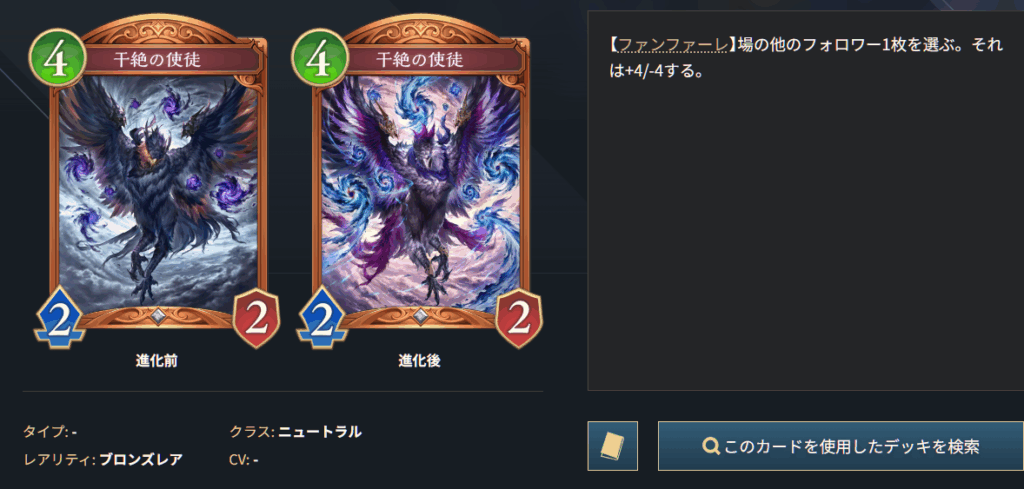Click green cost 4 orb on 進化後 card
The height and width of the screenshot is (489, 1024).
pyautogui.click(x=320, y=57)
